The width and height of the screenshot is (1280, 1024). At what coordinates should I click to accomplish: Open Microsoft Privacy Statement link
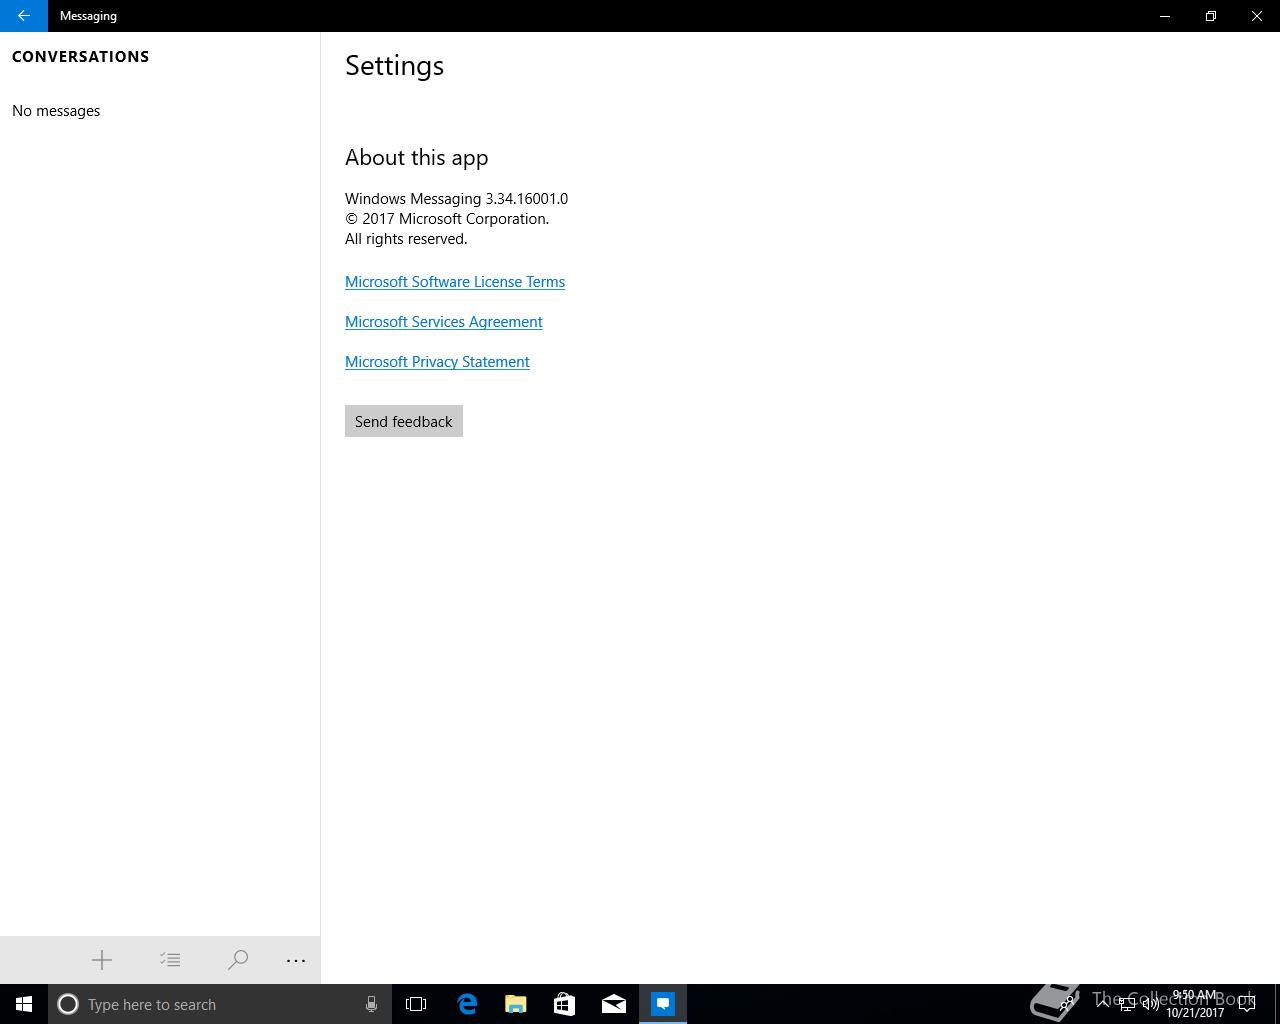pyautogui.click(x=437, y=362)
